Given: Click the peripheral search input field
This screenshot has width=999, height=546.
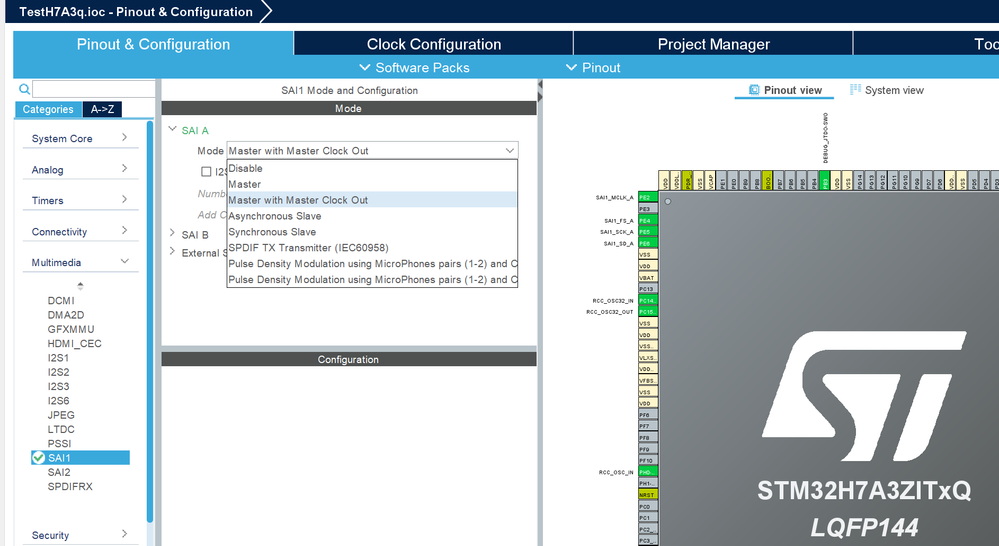Looking at the screenshot, I should pos(94,89).
